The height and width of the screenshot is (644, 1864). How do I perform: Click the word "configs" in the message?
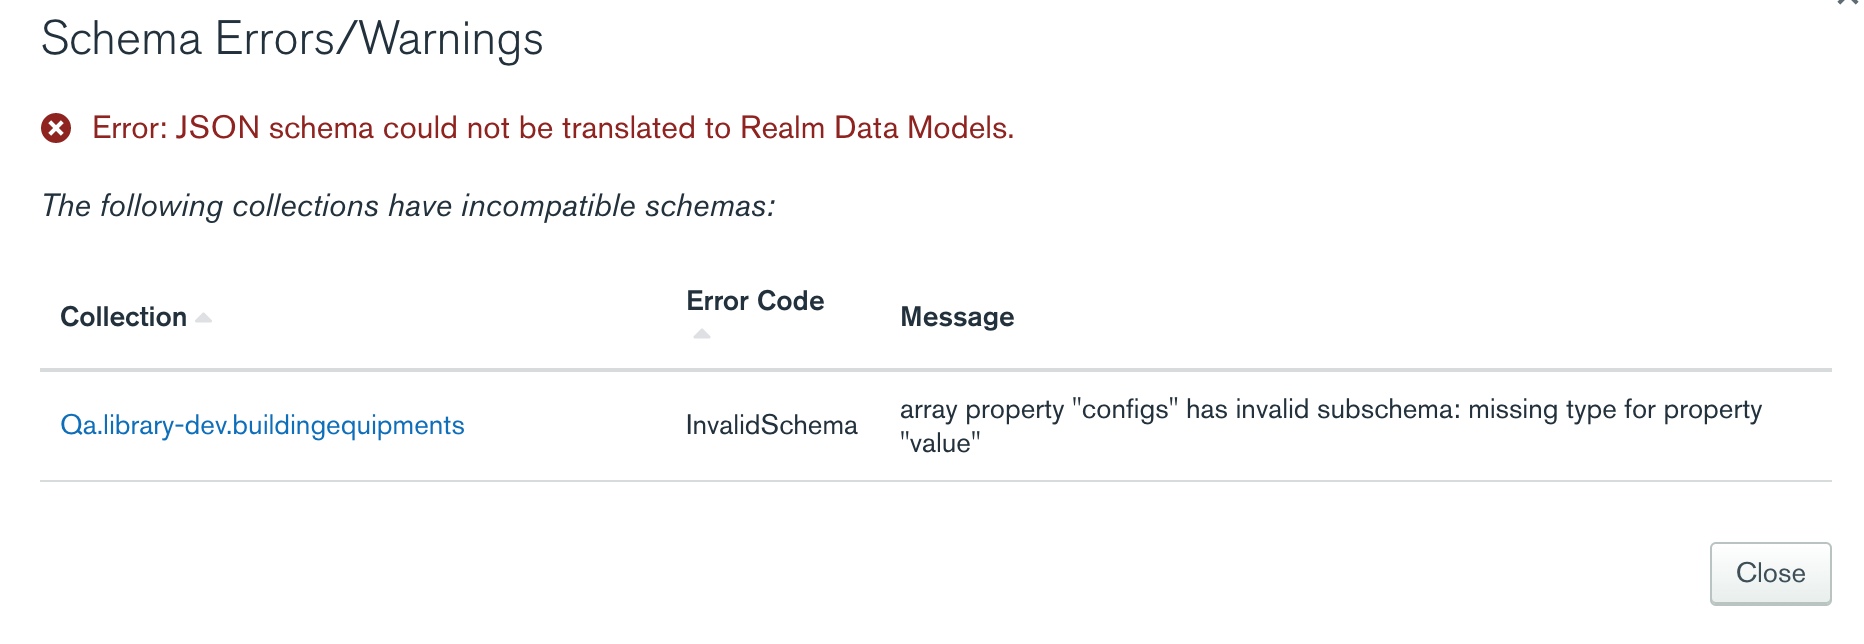point(1125,410)
